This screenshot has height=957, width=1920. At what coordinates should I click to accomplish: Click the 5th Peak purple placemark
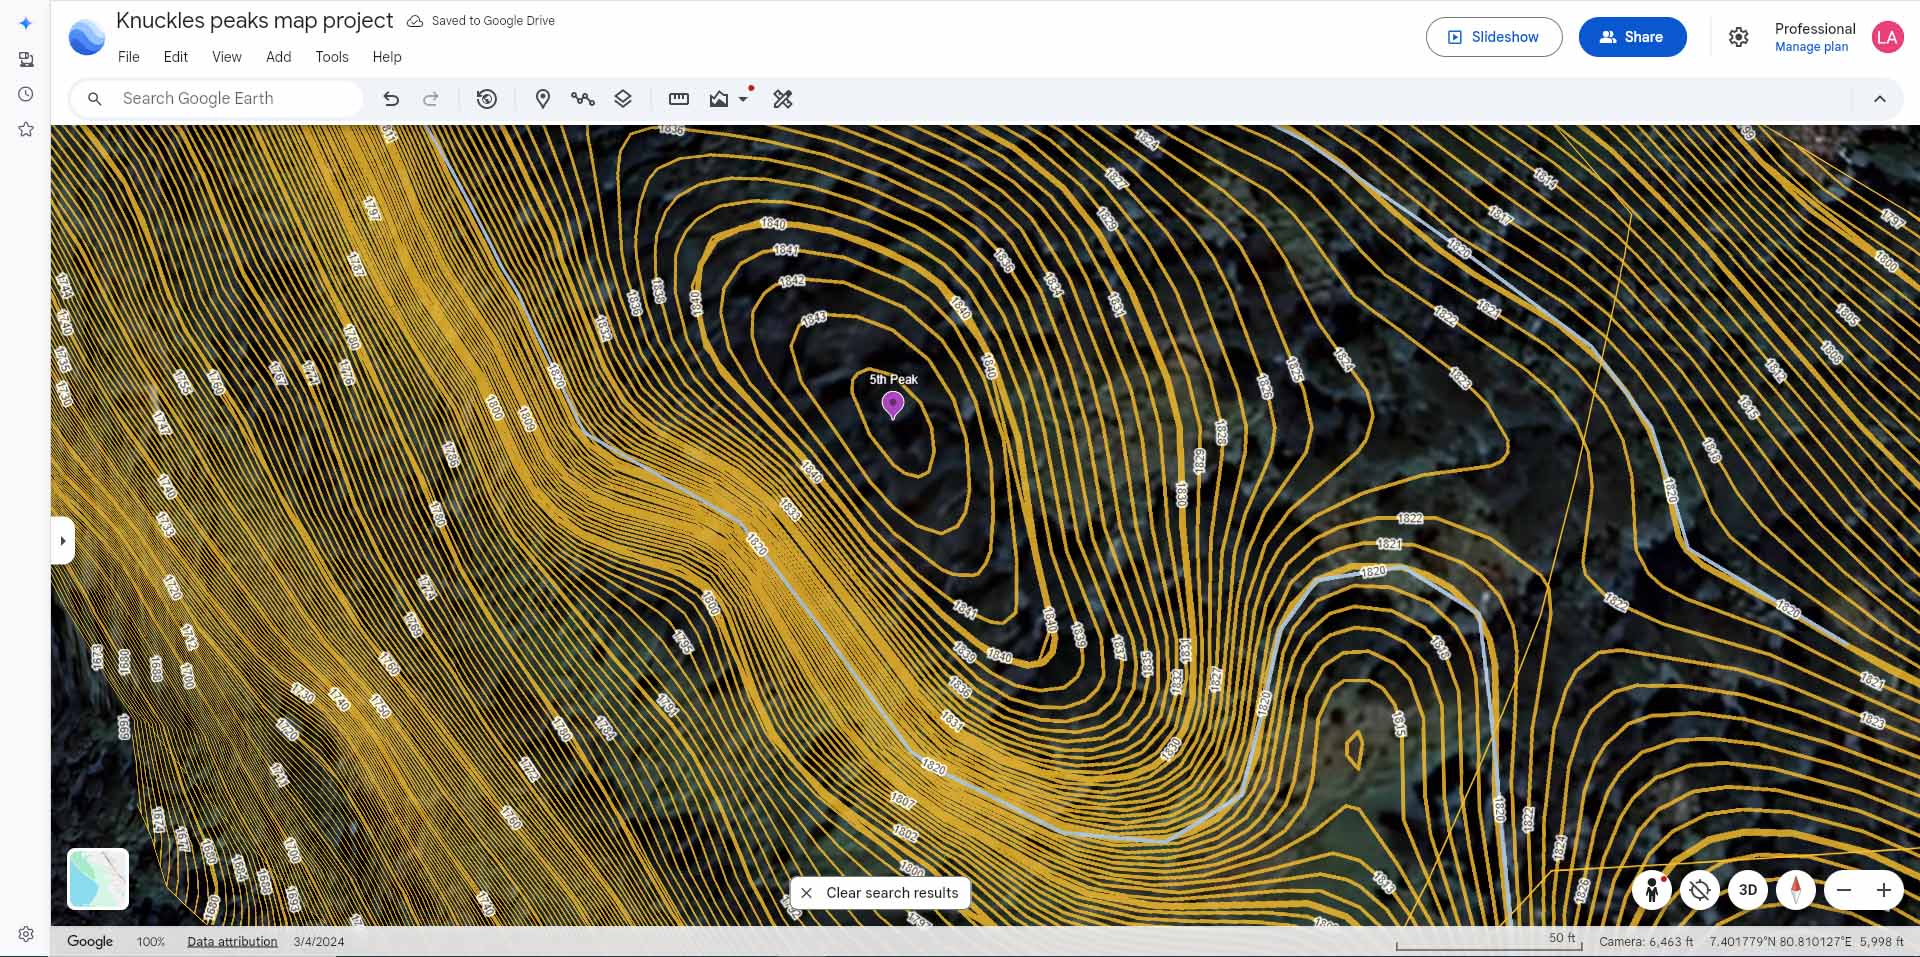pyautogui.click(x=893, y=405)
